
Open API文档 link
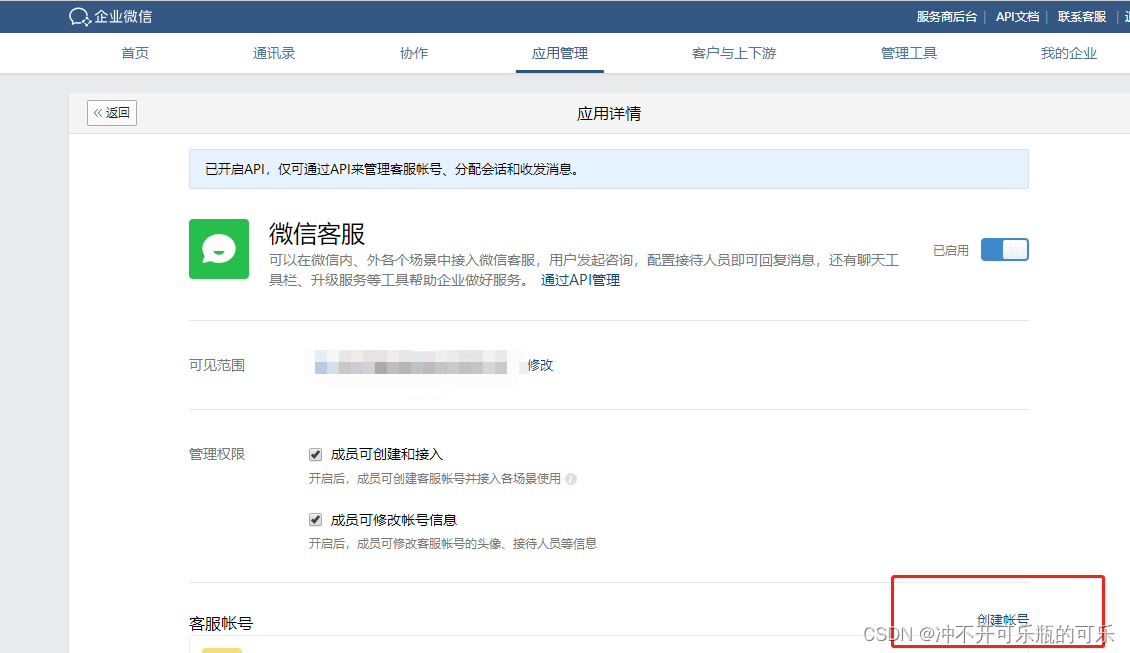pyautogui.click(x=1018, y=17)
